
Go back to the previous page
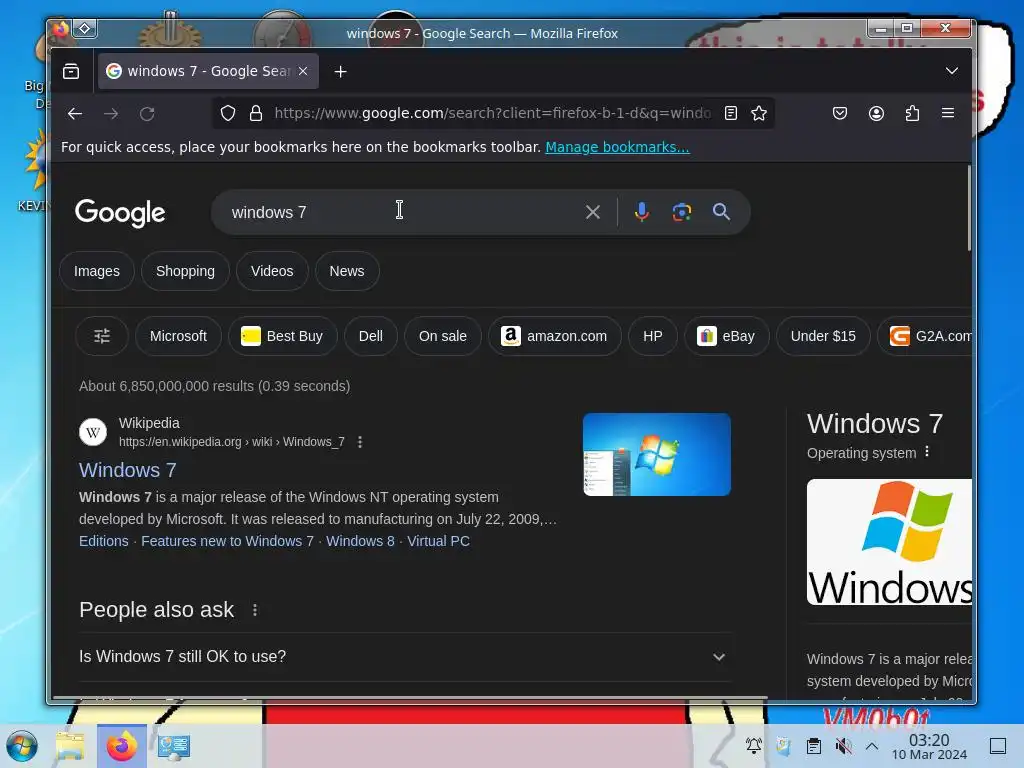(75, 114)
